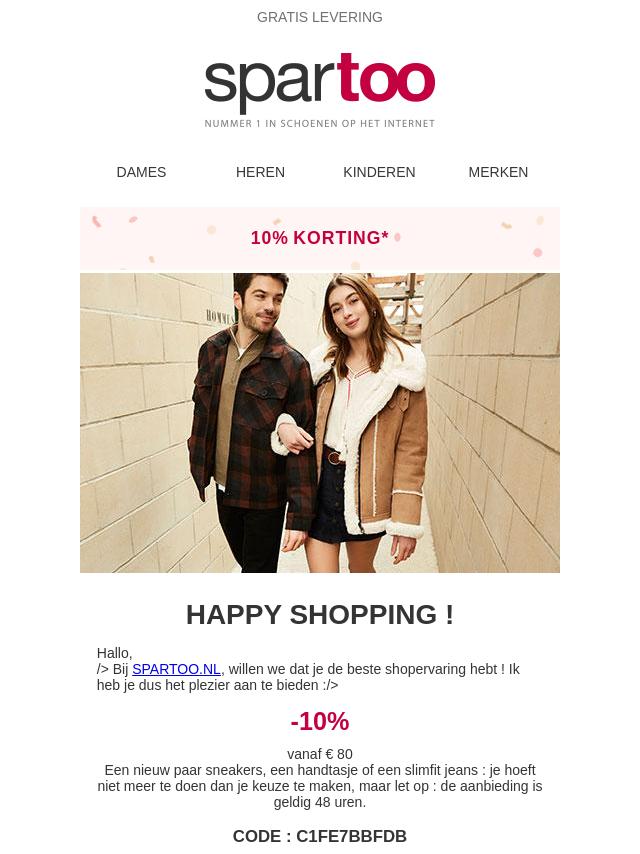The image size is (640, 854).
Task: Click the HAPPY SHOPPING ! heading
Action: point(320,614)
